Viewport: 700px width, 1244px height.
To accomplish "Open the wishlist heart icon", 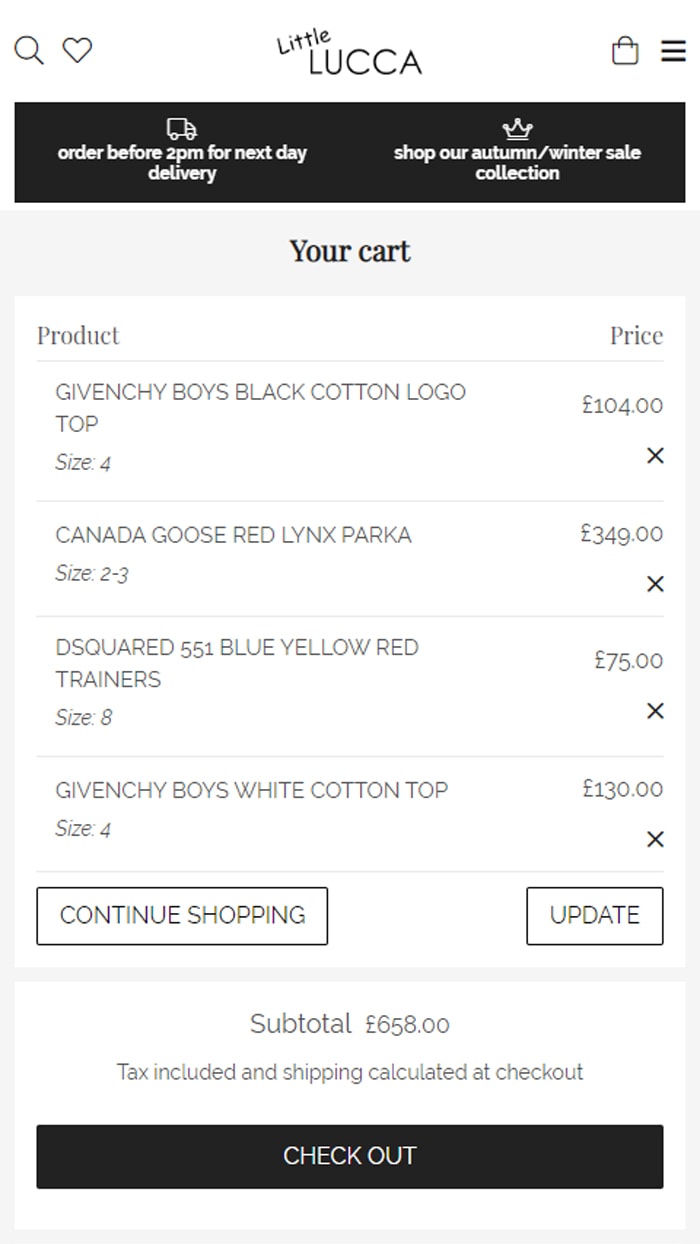I will click(77, 50).
